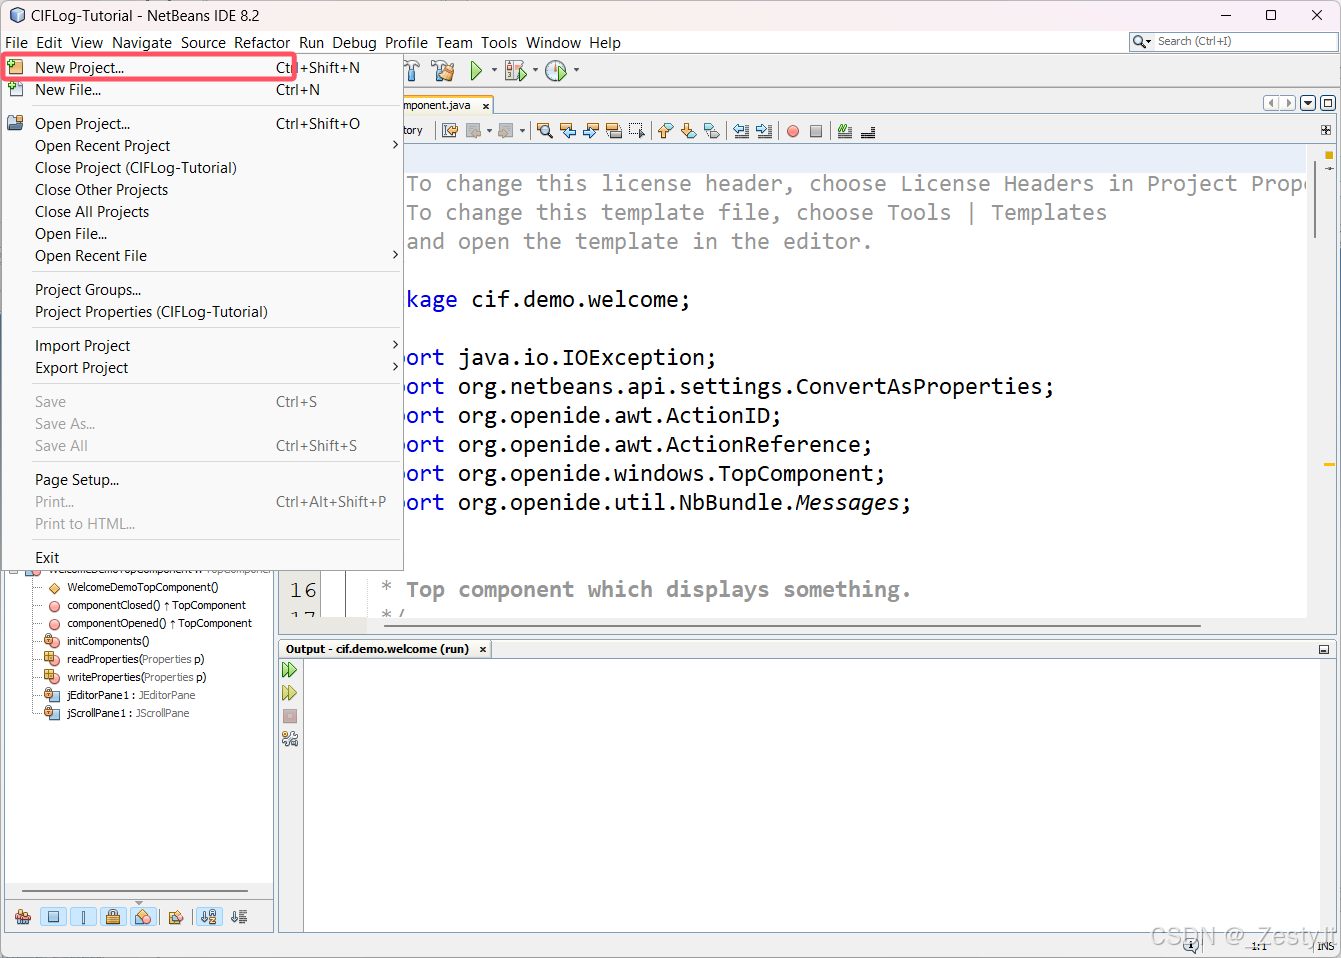Enable sort by name in Navigator
The width and height of the screenshot is (1341, 958).
[208, 916]
